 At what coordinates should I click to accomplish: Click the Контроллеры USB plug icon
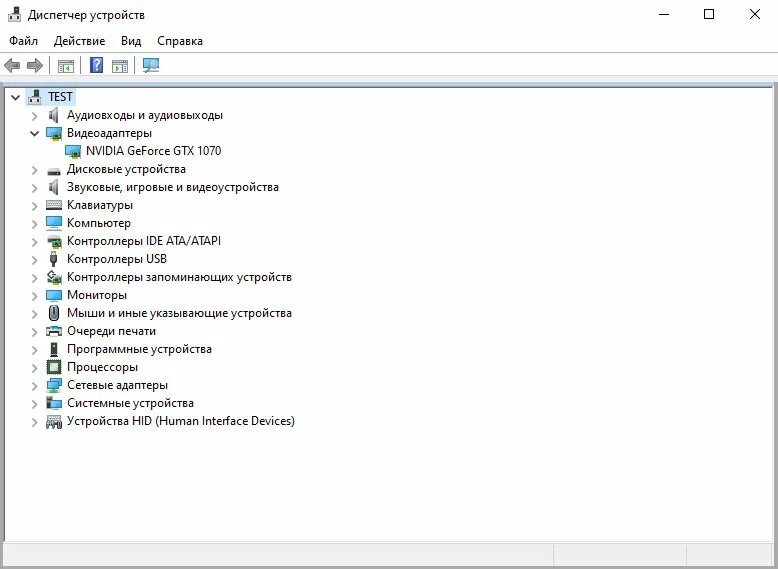click(54, 259)
